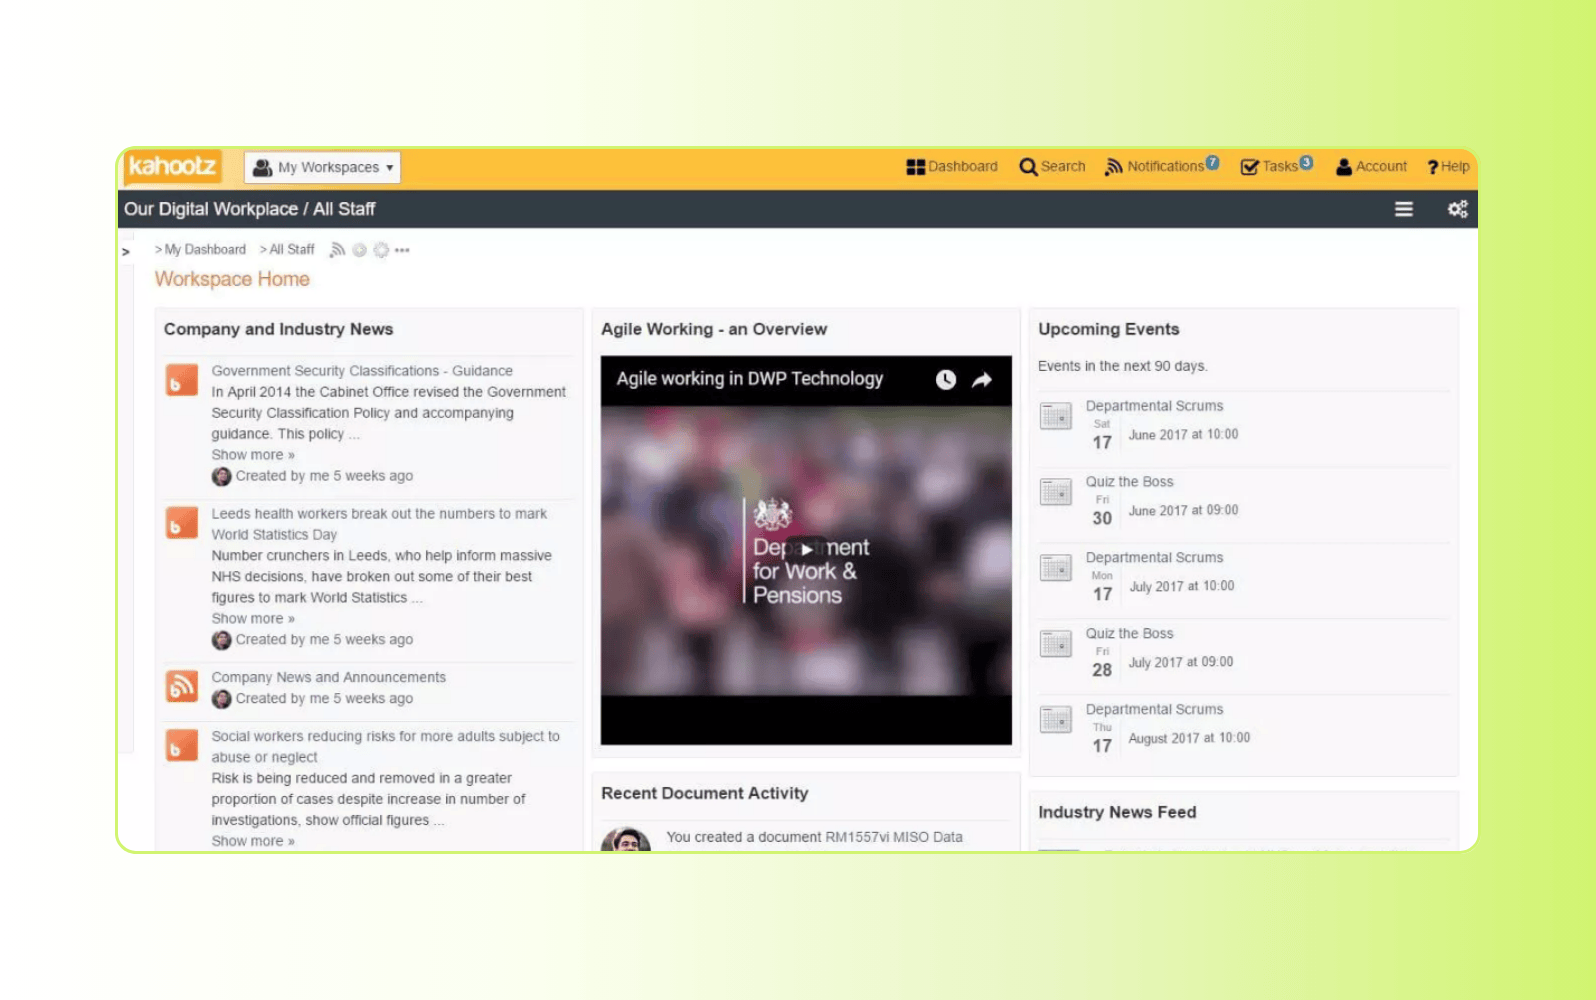This screenshot has height=1000, width=1596.
Task: Open the My Workspaces dropdown
Action: click(x=322, y=167)
